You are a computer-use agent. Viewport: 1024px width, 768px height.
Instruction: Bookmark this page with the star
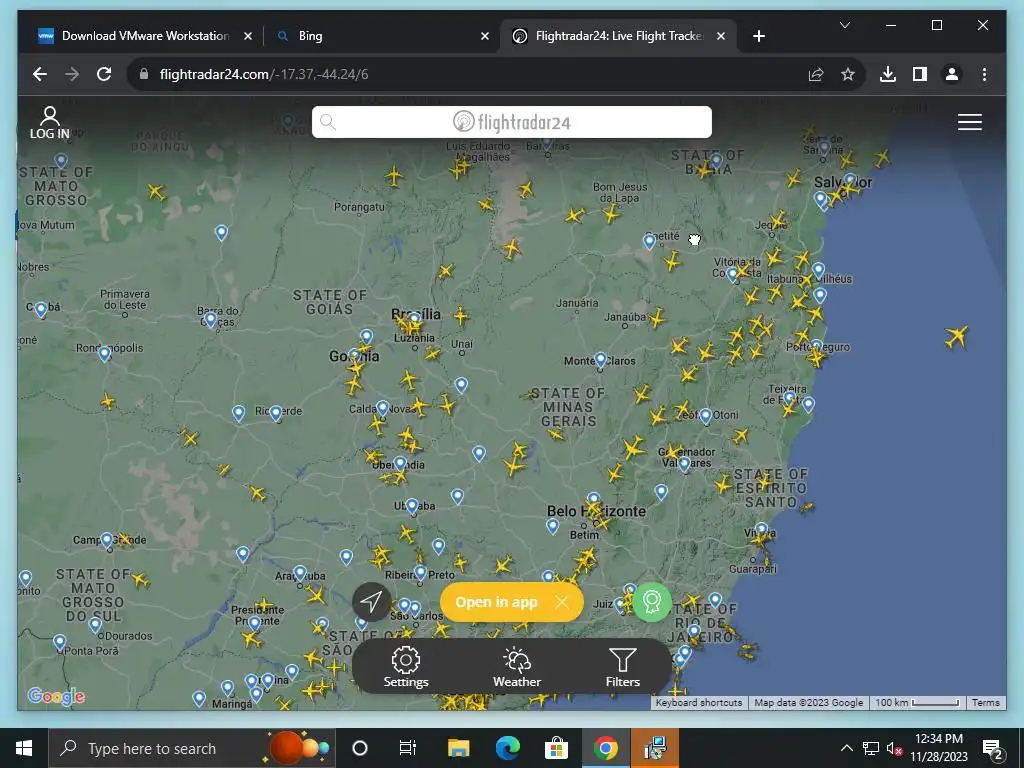pyautogui.click(x=848, y=74)
